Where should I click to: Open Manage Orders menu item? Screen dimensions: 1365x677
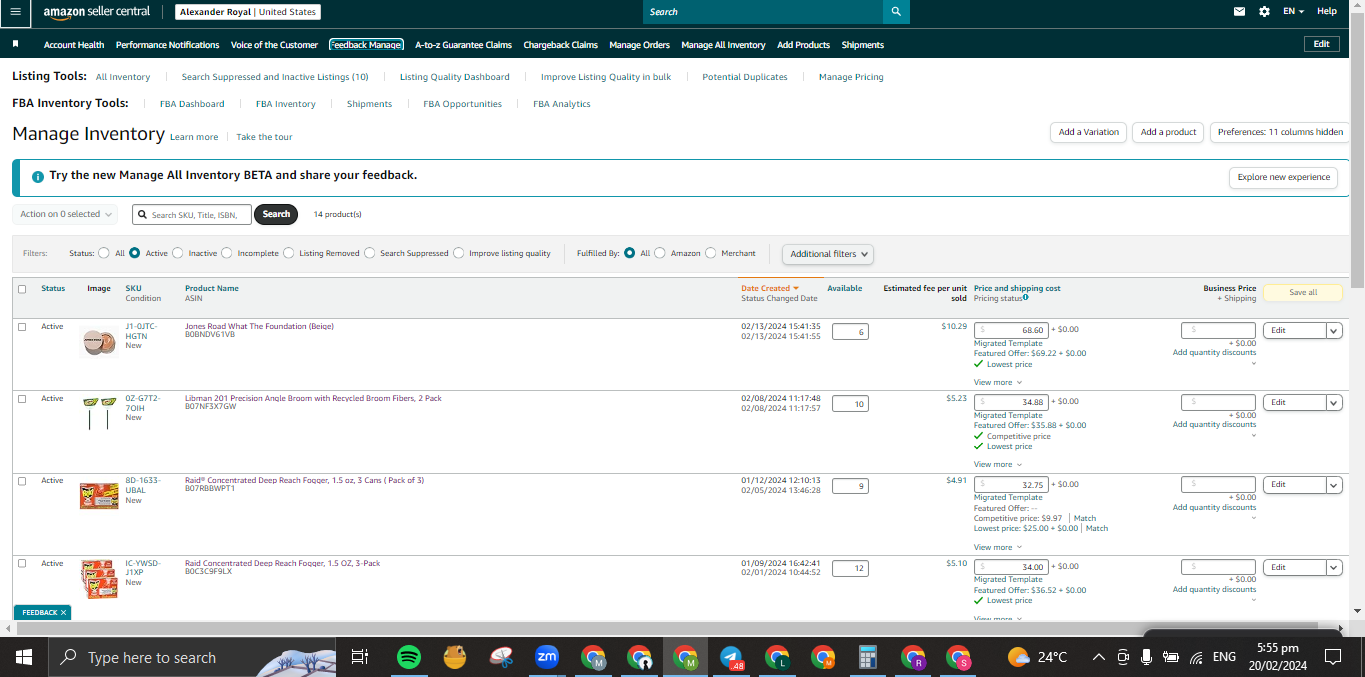click(x=639, y=45)
